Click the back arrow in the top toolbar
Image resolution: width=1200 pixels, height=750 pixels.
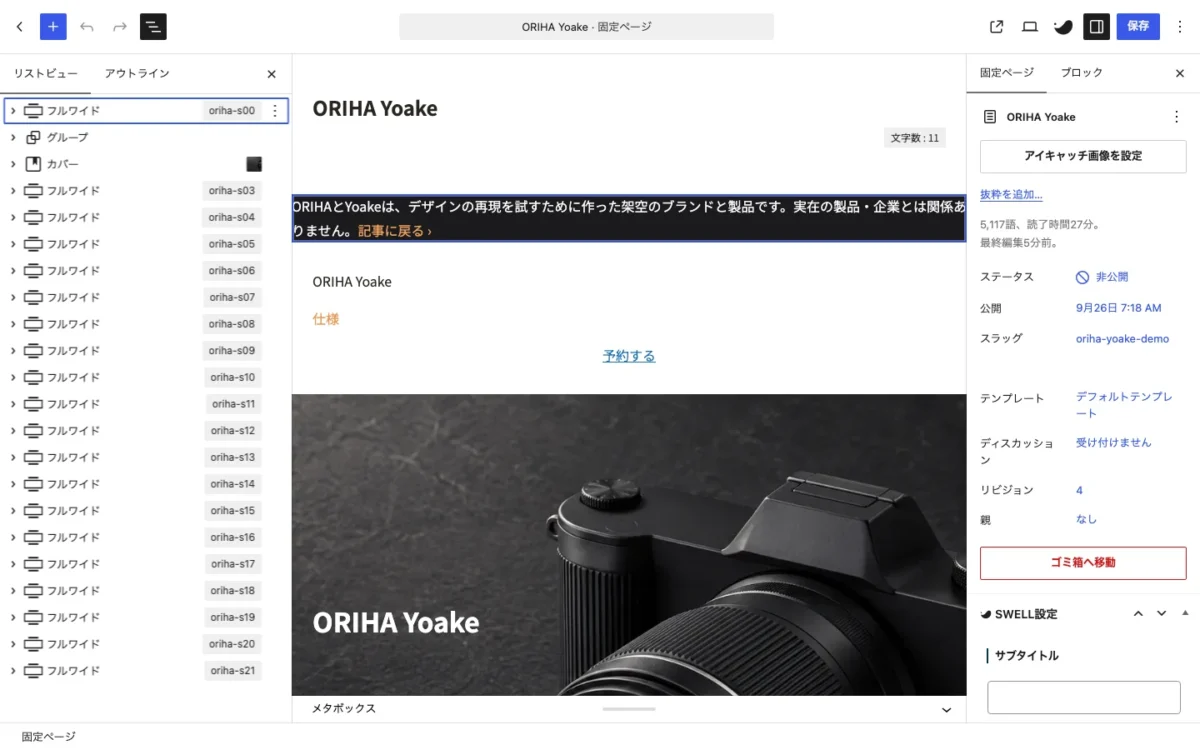[19, 27]
